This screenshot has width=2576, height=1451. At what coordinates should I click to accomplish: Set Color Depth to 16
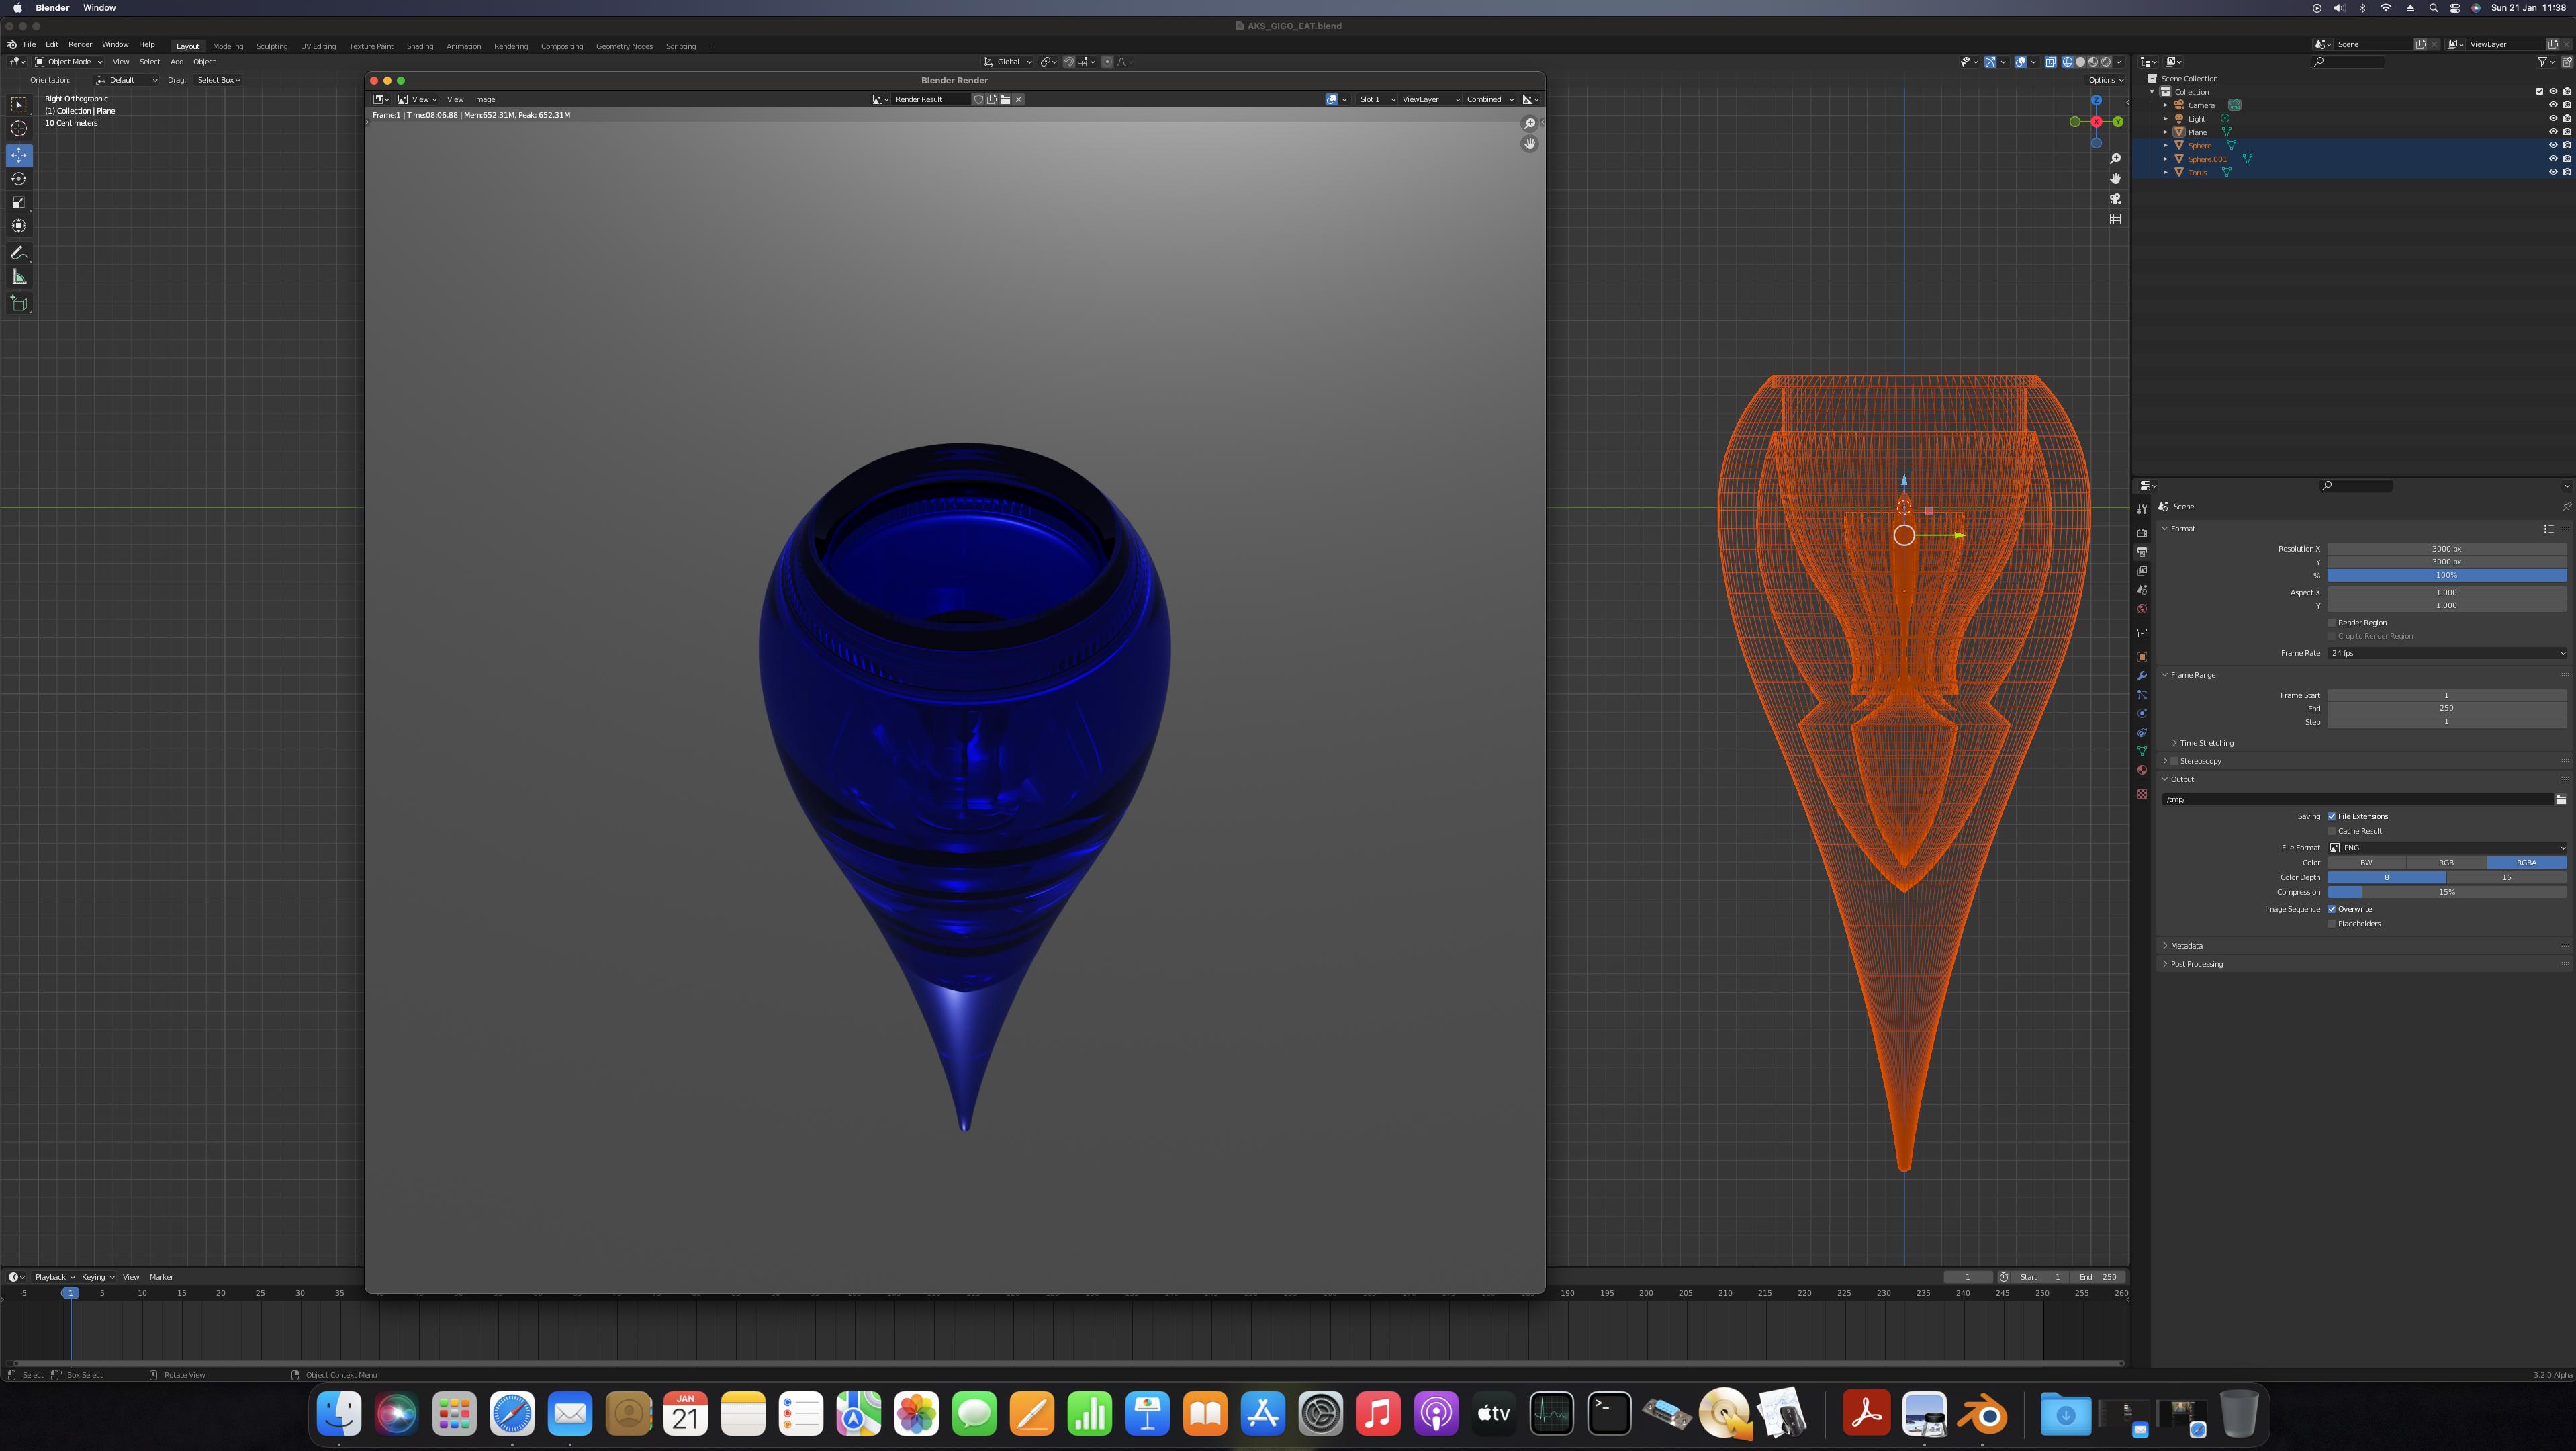(x=2506, y=877)
